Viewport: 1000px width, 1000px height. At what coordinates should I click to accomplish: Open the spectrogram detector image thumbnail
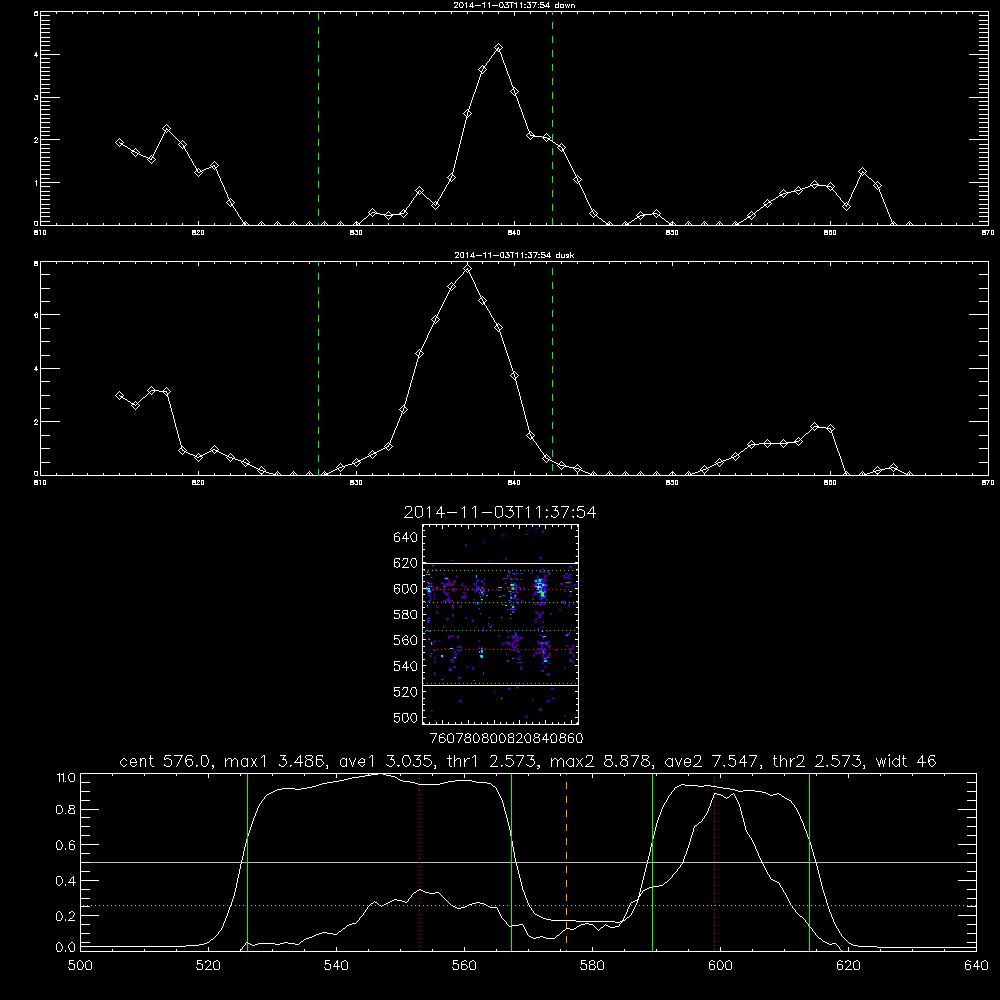(x=500, y=624)
